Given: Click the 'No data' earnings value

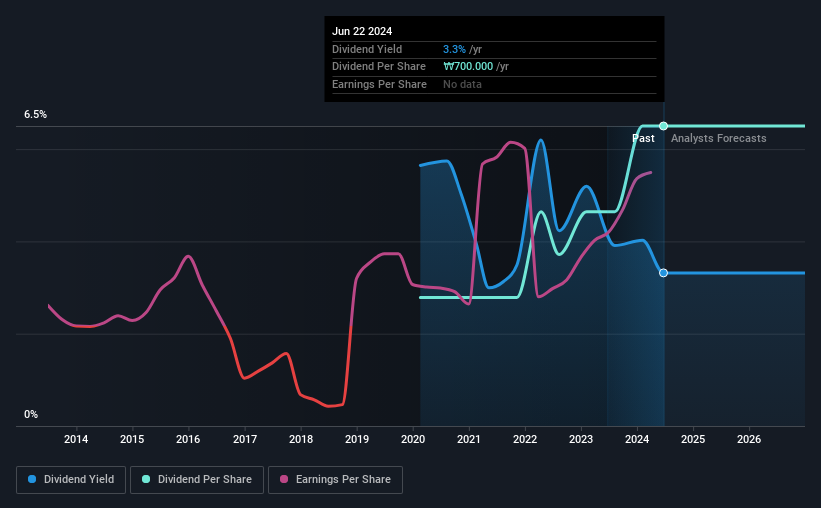Looking at the screenshot, I should pos(462,84).
